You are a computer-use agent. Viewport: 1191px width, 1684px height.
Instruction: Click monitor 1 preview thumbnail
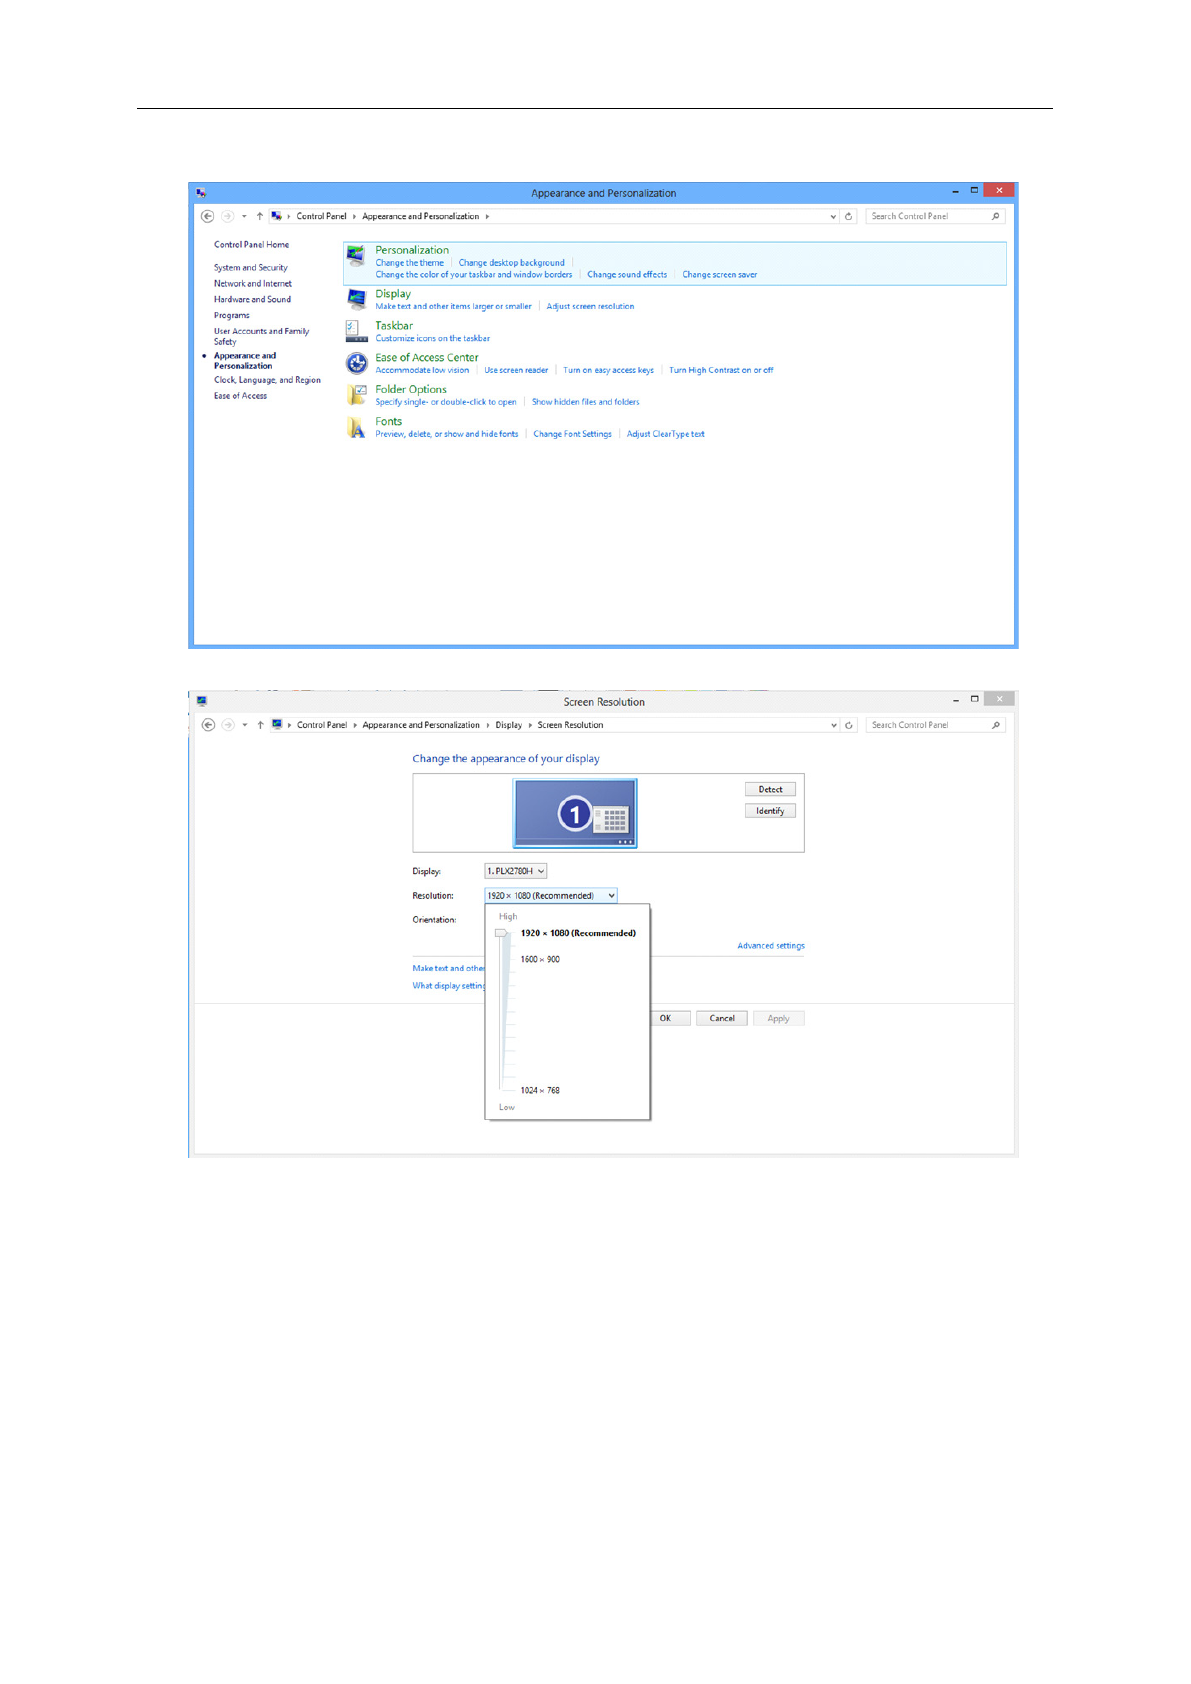click(x=575, y=813)
